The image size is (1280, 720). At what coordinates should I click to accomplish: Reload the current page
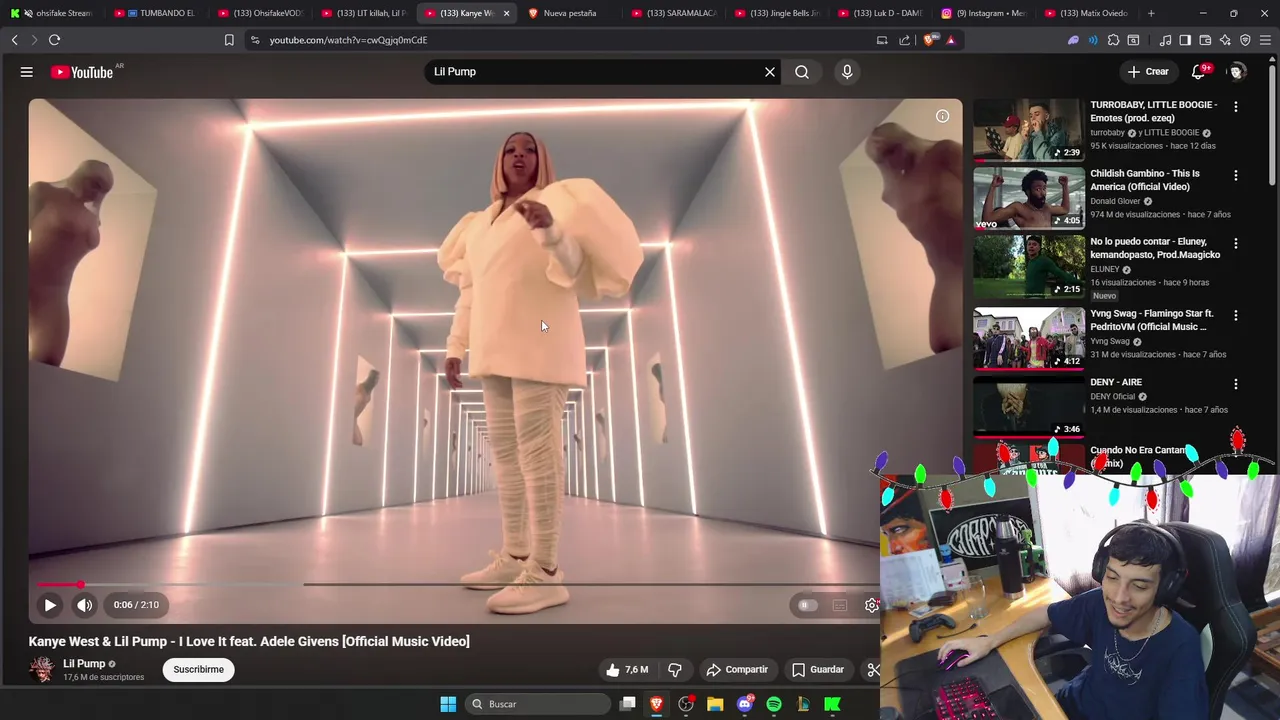click(54, 40)
